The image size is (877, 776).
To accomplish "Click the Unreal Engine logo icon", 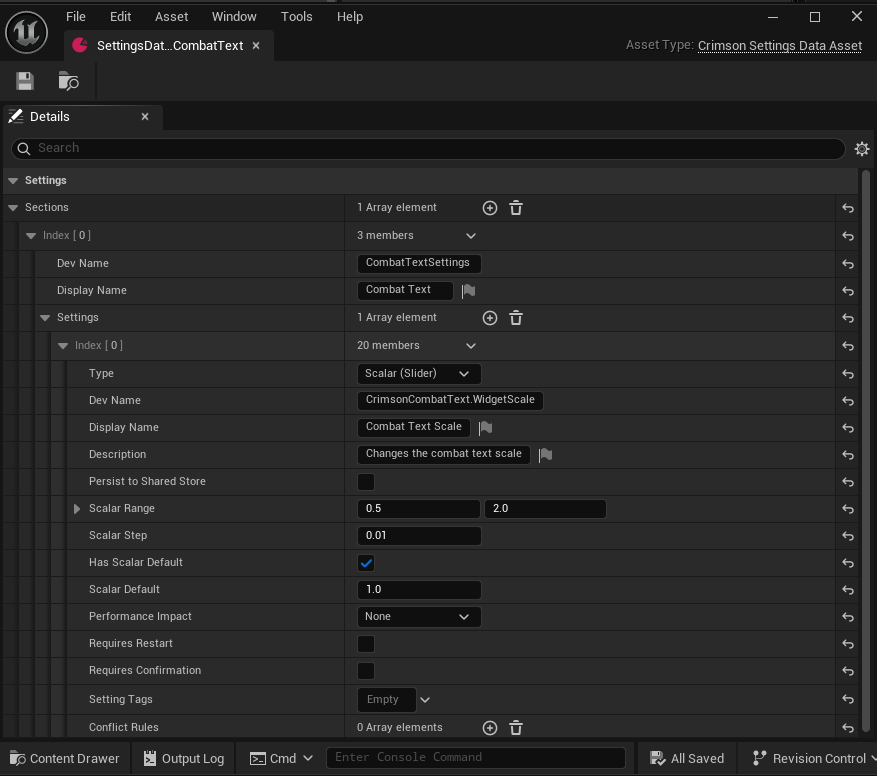I will tap(26, 32).
